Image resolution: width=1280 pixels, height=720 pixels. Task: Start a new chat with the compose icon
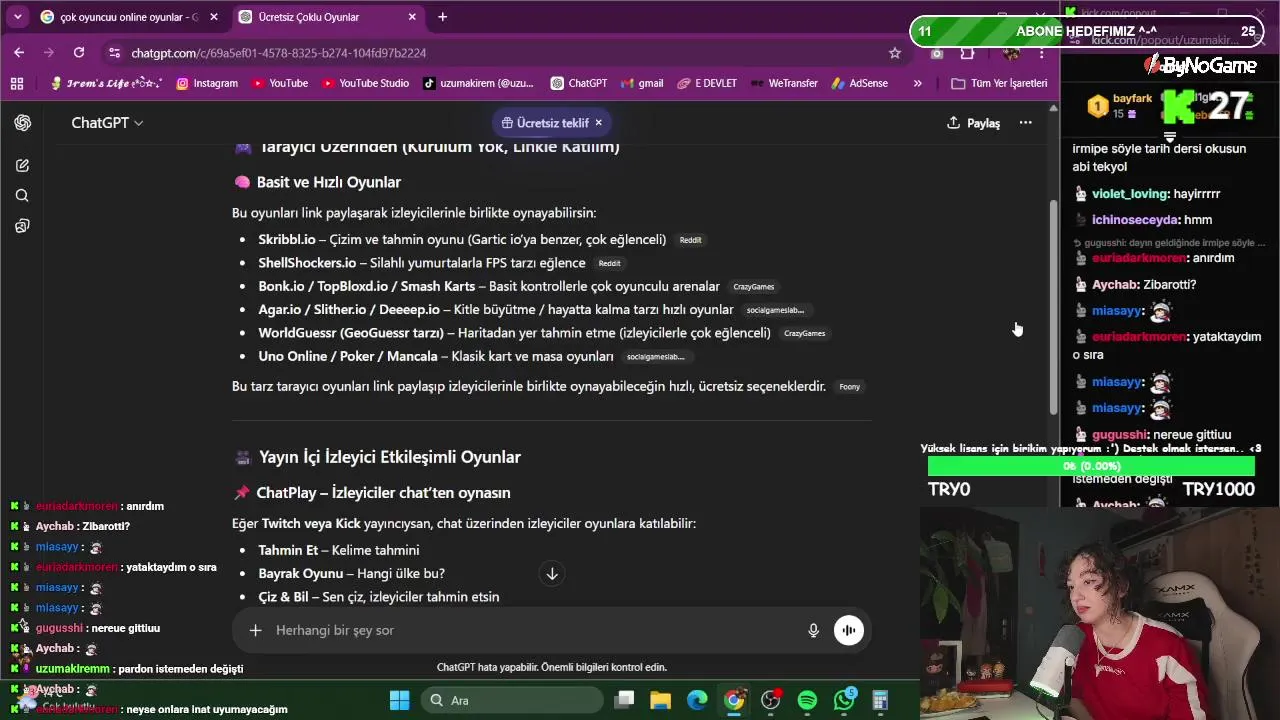[22, 165]
